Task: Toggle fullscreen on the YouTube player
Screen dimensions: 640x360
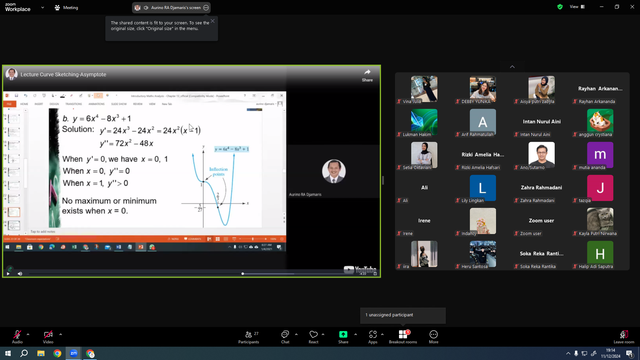Action: (x=375, y=273)
